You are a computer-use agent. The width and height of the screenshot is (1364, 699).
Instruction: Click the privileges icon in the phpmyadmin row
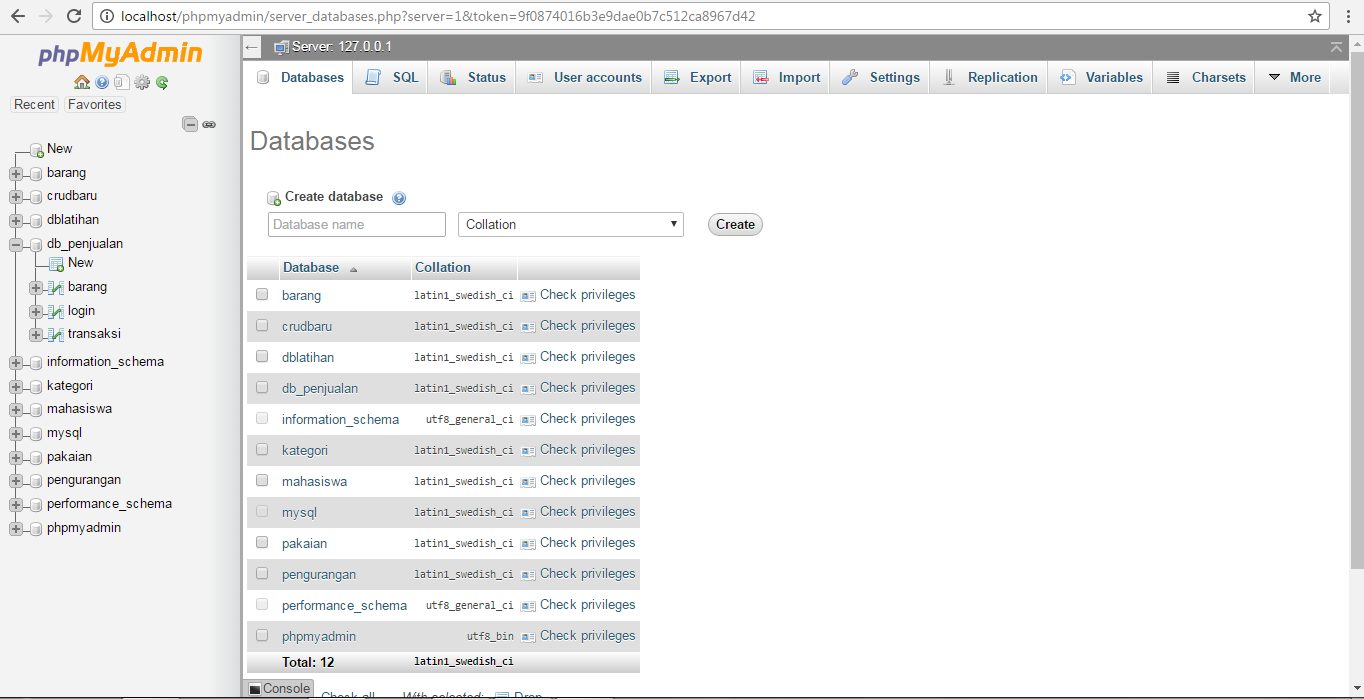pos(528,637)
